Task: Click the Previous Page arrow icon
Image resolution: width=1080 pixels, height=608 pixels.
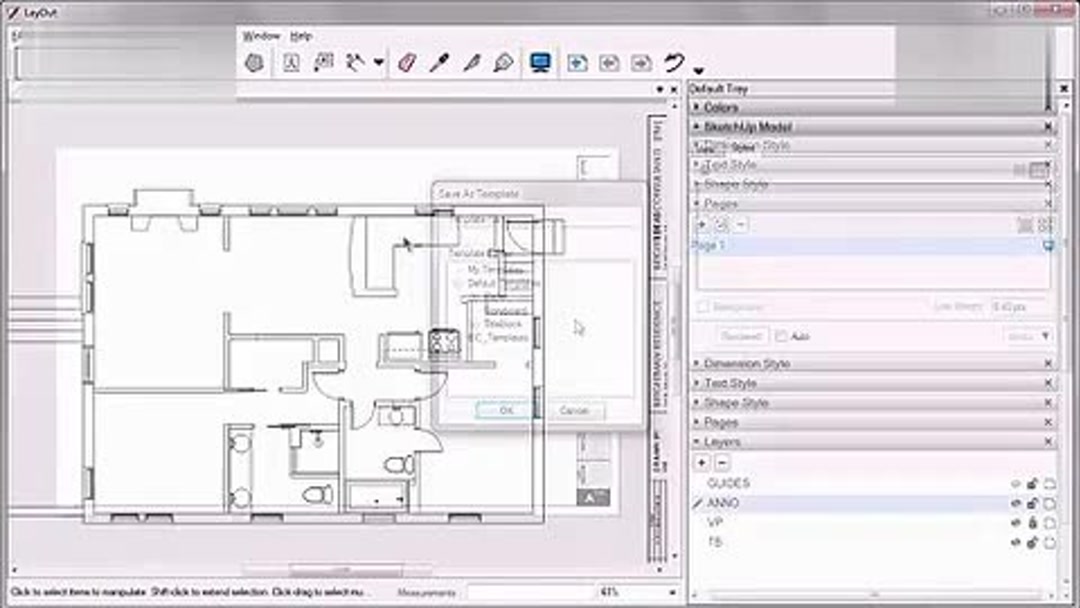Action: [610, 62]
